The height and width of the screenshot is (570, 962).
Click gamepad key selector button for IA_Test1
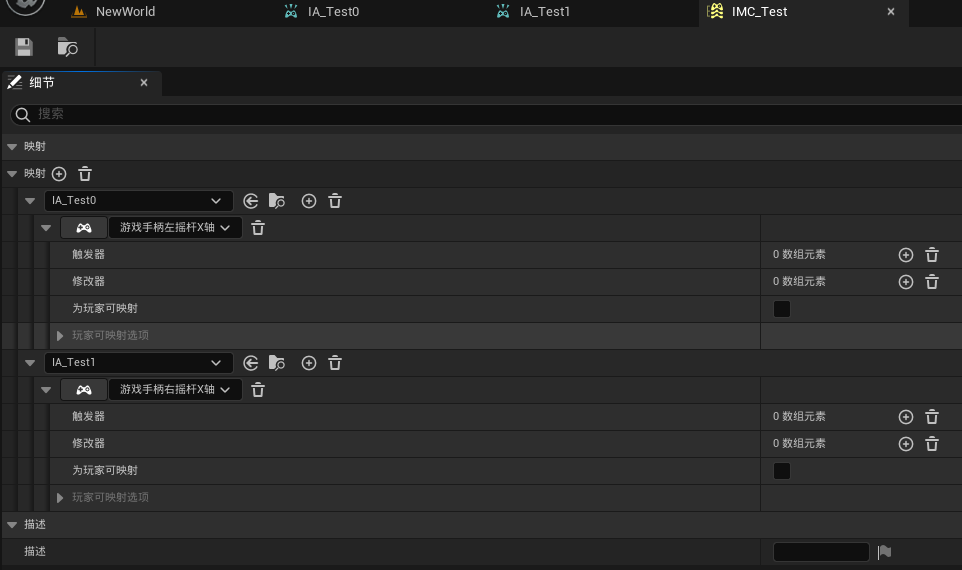pyautogui.click(x=84, y=390)
